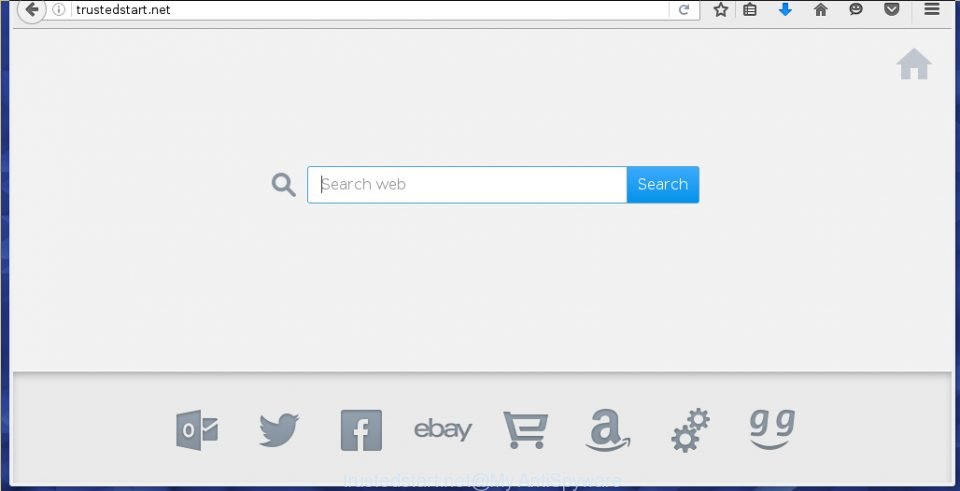Open the Amazon shortcut icon

(607, 430)
